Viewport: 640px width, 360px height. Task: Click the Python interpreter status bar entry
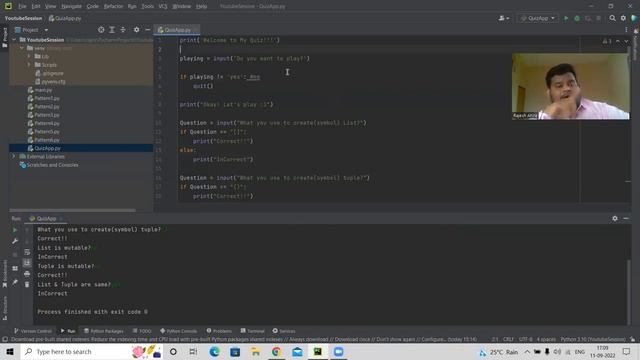pos(593,339)
